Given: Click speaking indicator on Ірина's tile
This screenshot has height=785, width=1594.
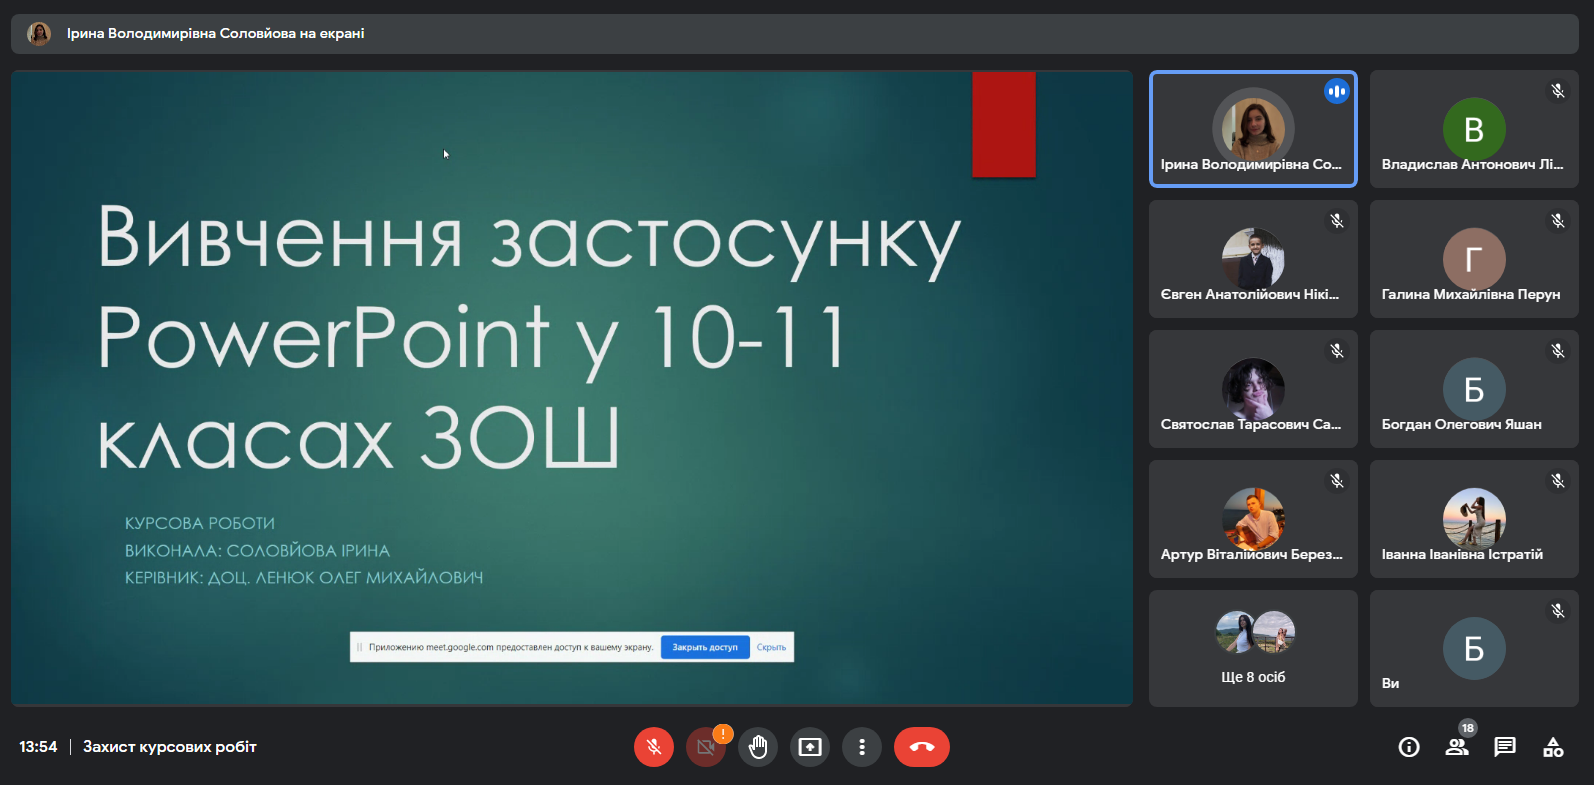Looking at the screenshot, I should click(1337, 91).
